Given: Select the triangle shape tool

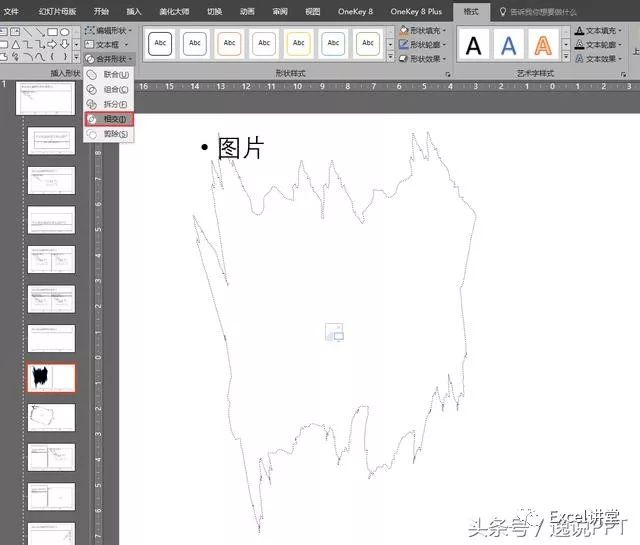Looking at the screenshot, I should [x=16, y=44].
